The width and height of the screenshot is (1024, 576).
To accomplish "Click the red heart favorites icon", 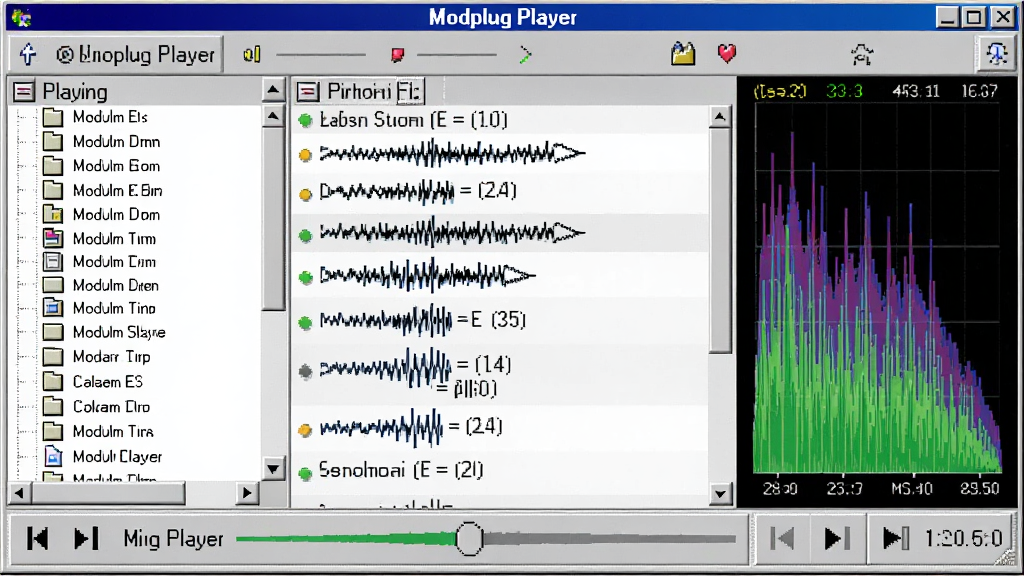I will pos(727,53).
